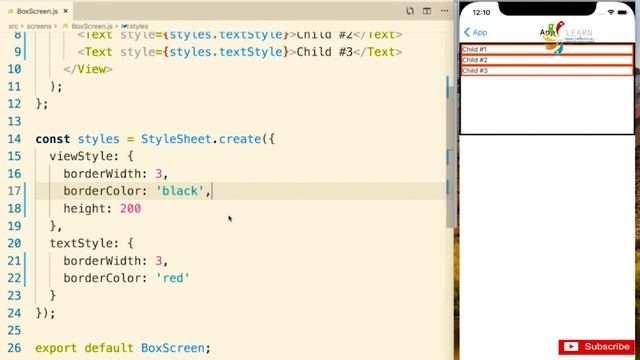The width and height of the screenshot is (640, 360).
Task: Click the Wi-Fi icon in simulator status bar
Action: (x=611, y=12)
